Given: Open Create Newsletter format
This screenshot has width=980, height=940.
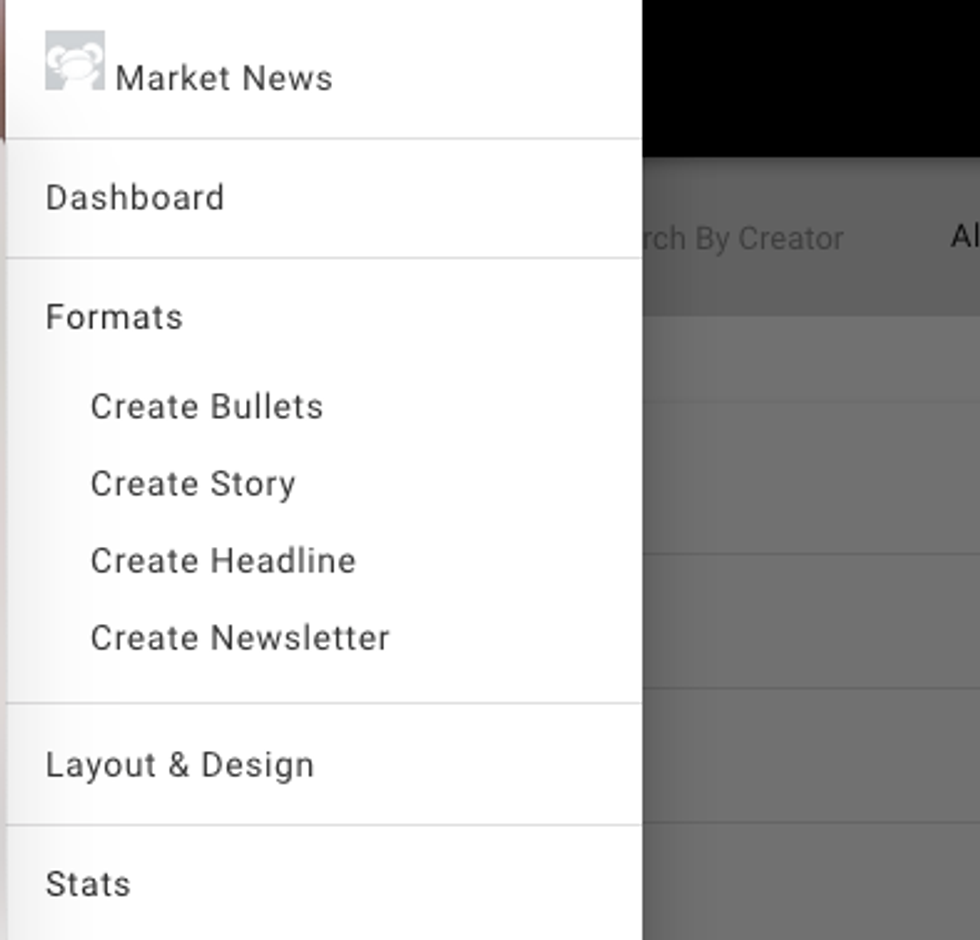Looking at the screenshot, I should 240,638.
